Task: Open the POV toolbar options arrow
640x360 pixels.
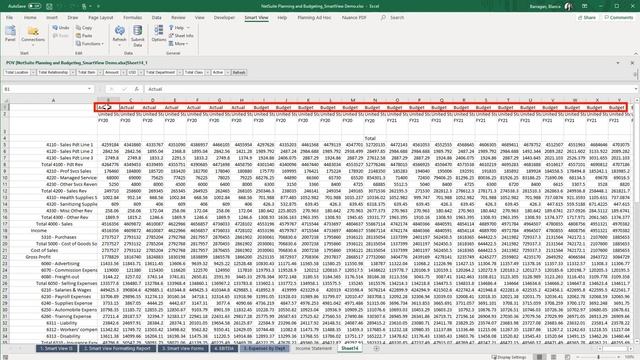Action: point(618,63)
